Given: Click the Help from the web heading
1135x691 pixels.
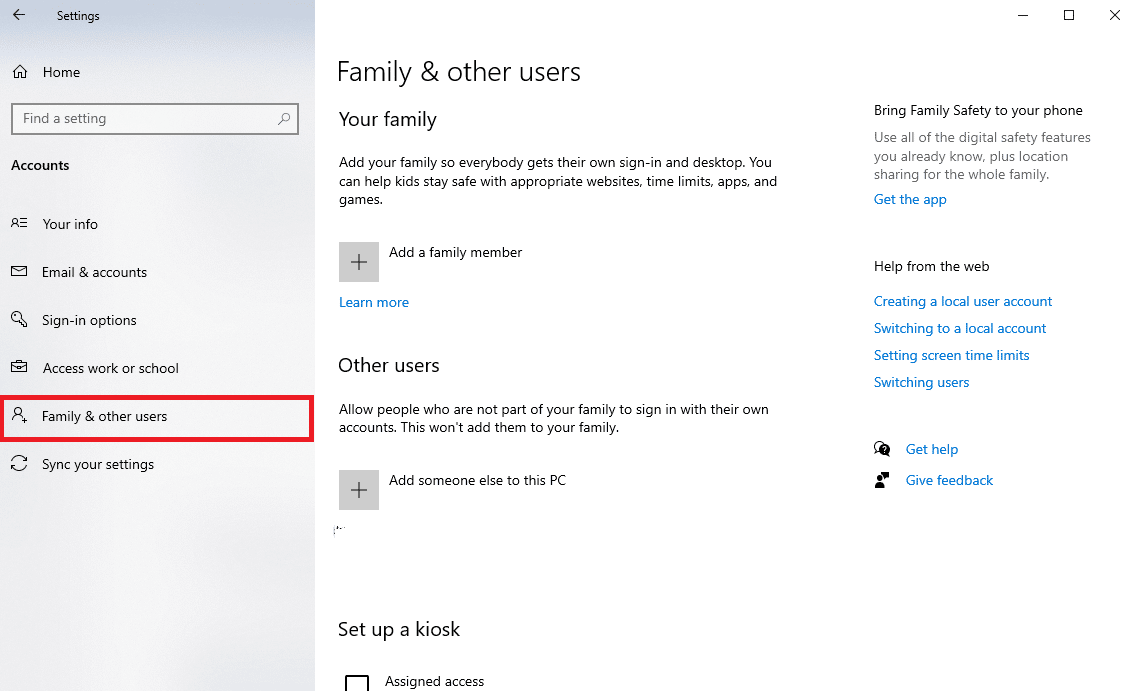Looking at the screenshot, I should [932, 266].
